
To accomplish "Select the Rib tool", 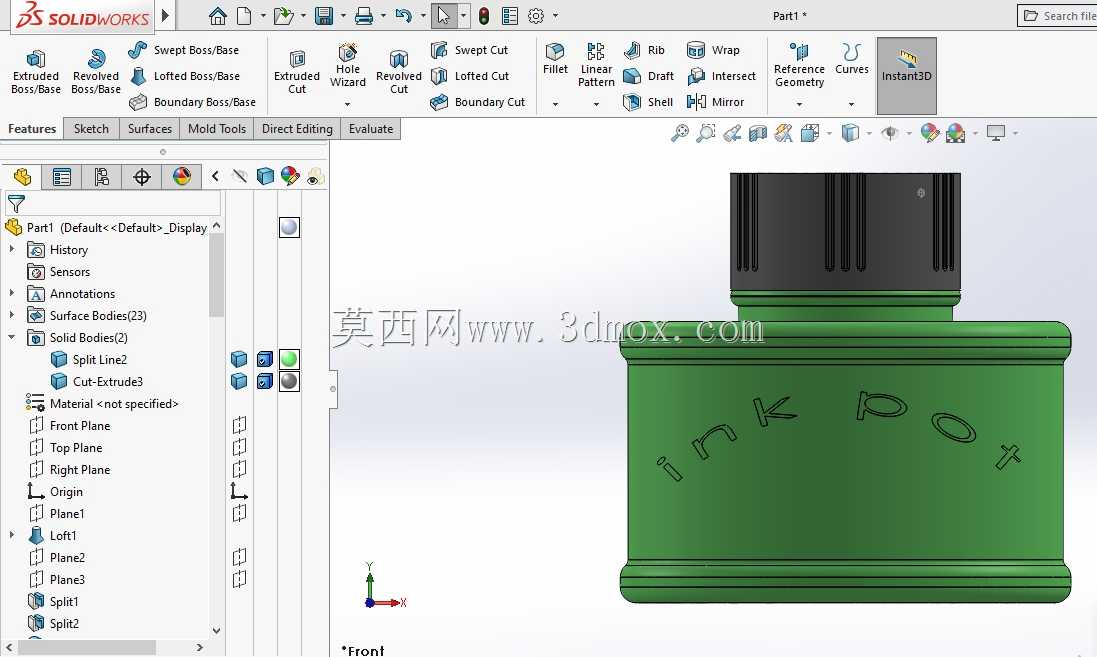I will click(x=644, y=50).
